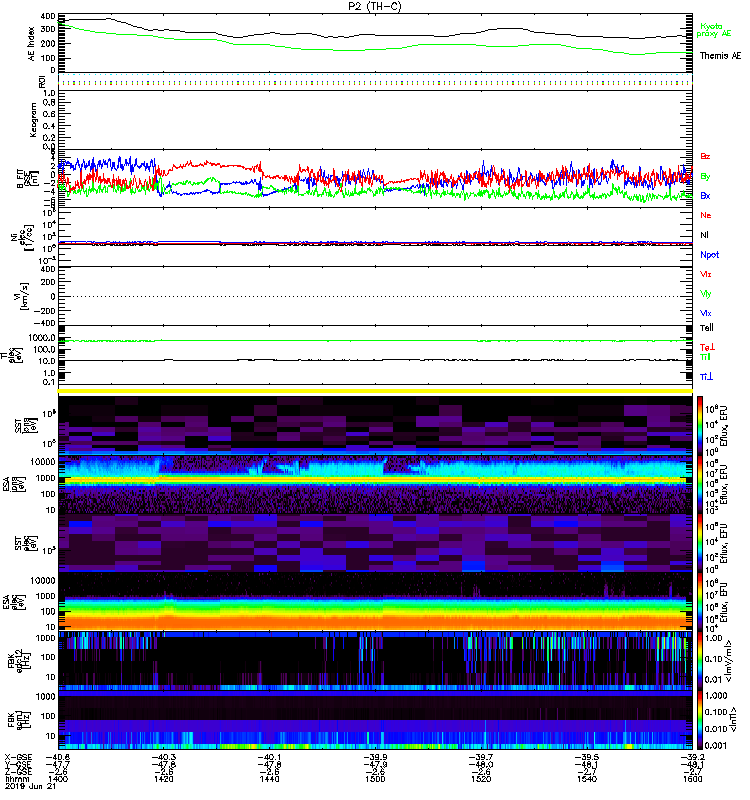Select the red "Ne" legend label
Image resolution: width=750 pixels, height=800 pixels.
point(706,215)
